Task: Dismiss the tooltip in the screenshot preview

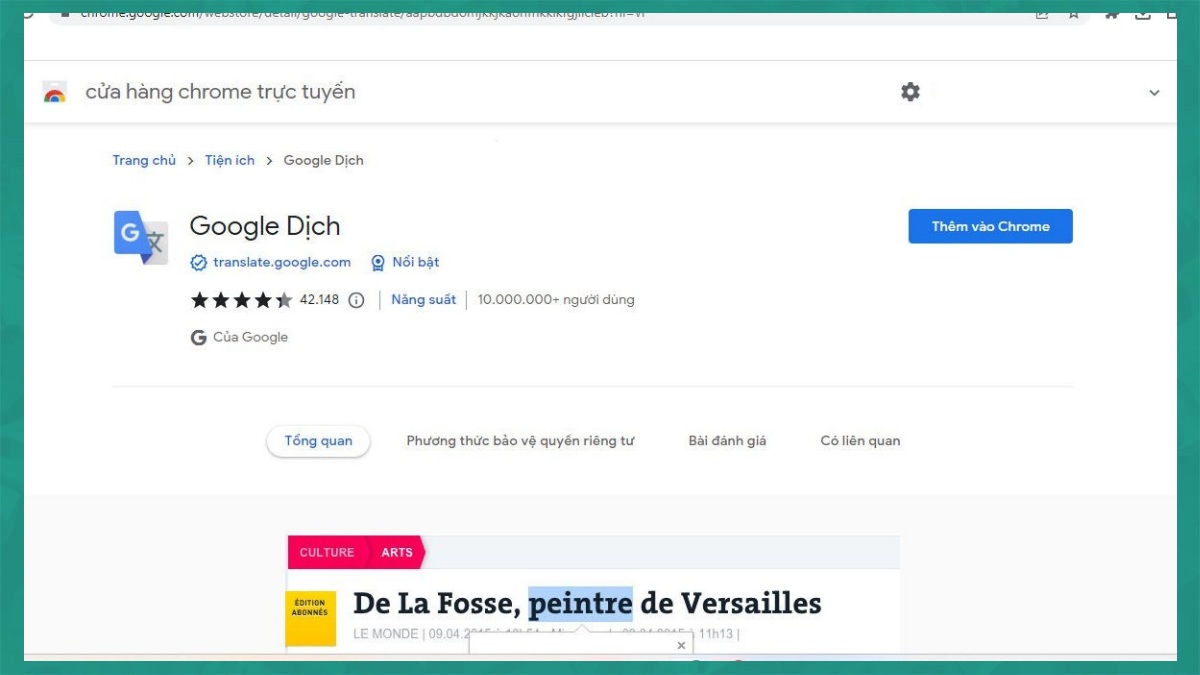Action: pos(681,645)
